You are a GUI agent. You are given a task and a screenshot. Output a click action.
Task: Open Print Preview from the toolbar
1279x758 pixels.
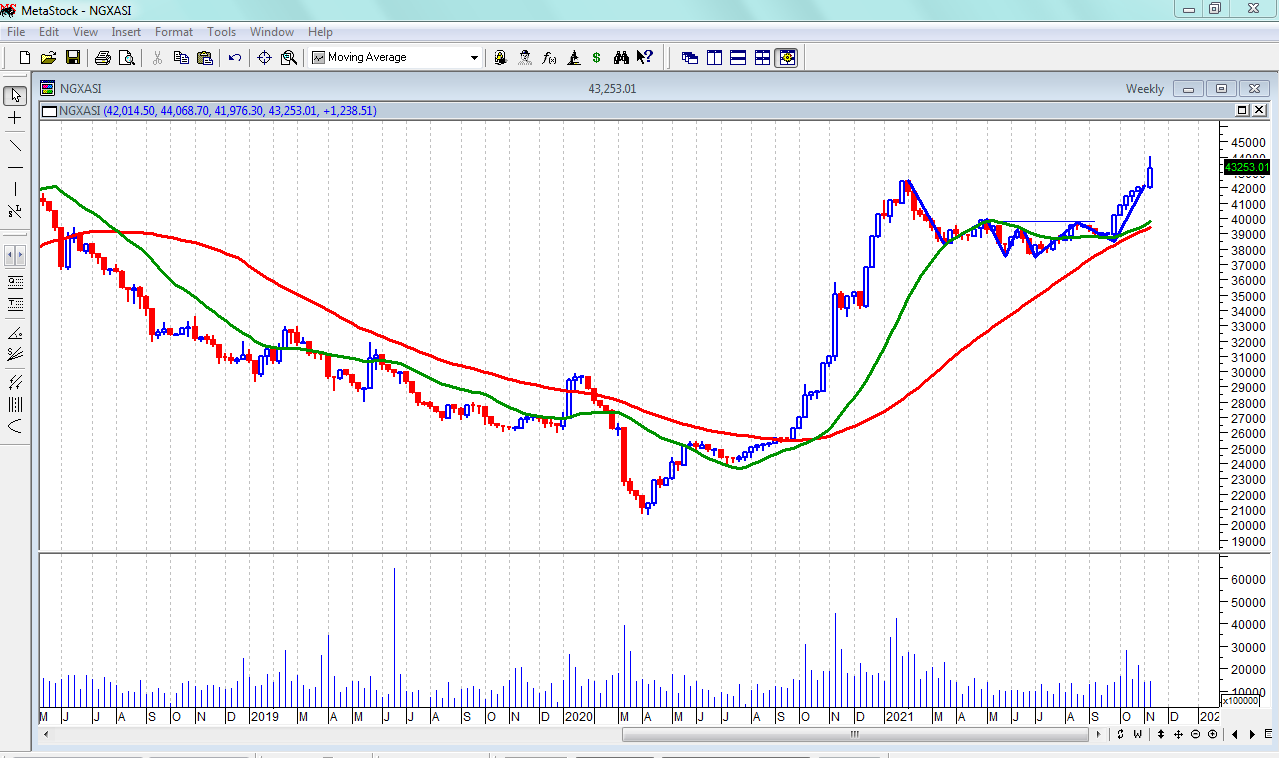tap(126, 58)
